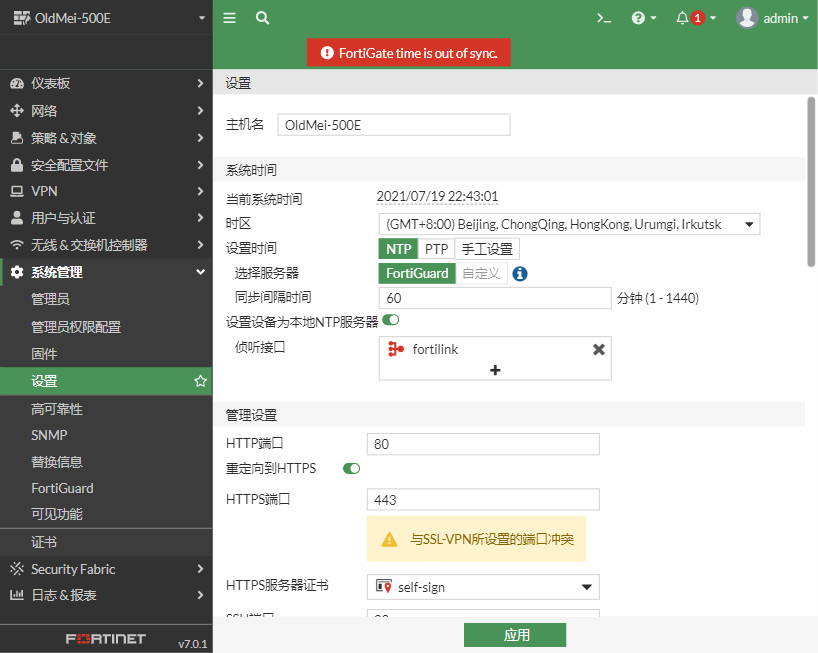Click the wireless controller wifi icon
This screenshot has width=818, height=653.
(17, 245)
